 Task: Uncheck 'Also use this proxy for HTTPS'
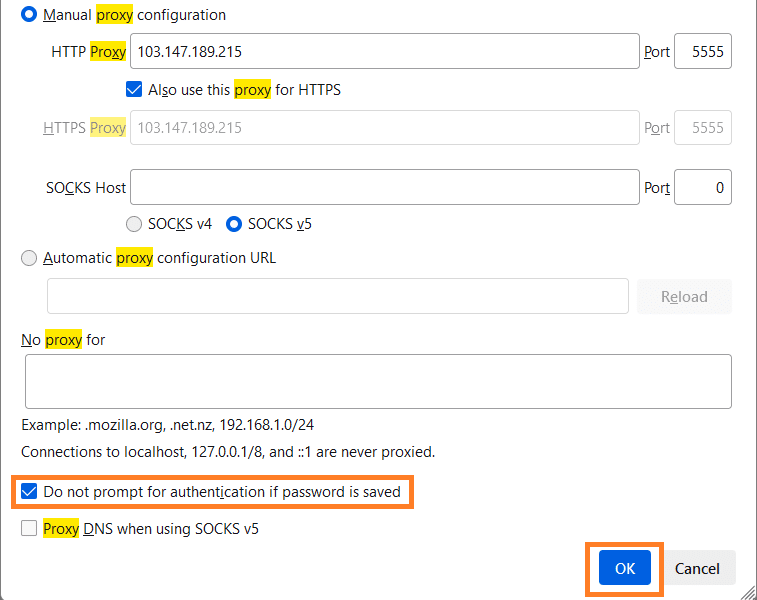click(135, 90)
